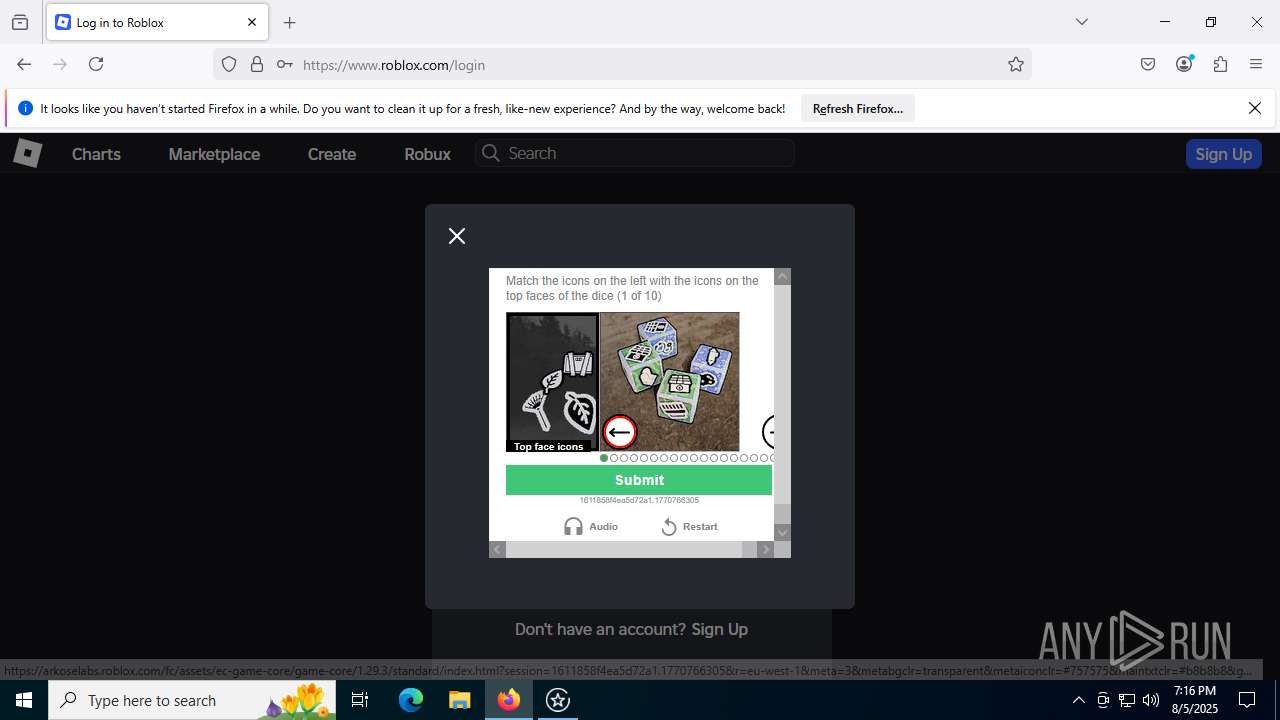1280x720 pixels.
Task: Open the Charts page
Action: click(x=96, y=154)
